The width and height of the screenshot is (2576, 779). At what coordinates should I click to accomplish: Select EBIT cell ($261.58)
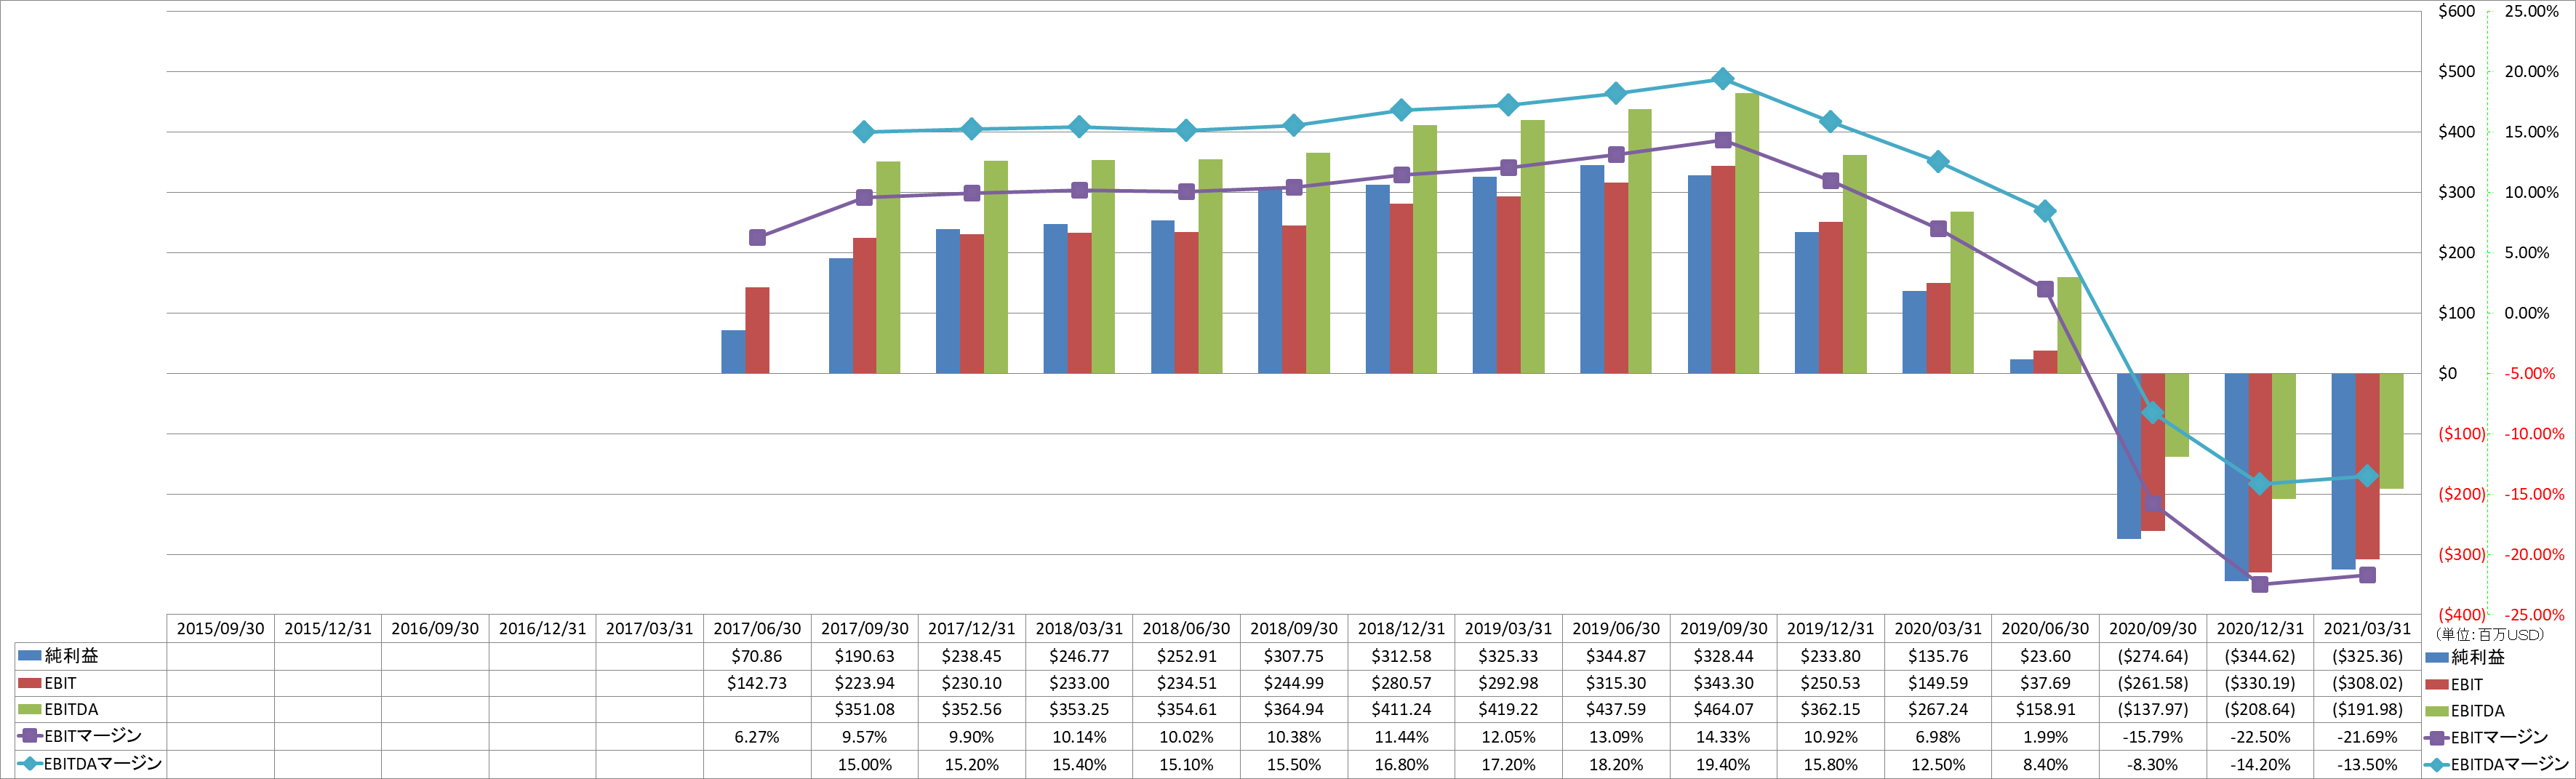pyautogui.click(x=2153, y=683)
